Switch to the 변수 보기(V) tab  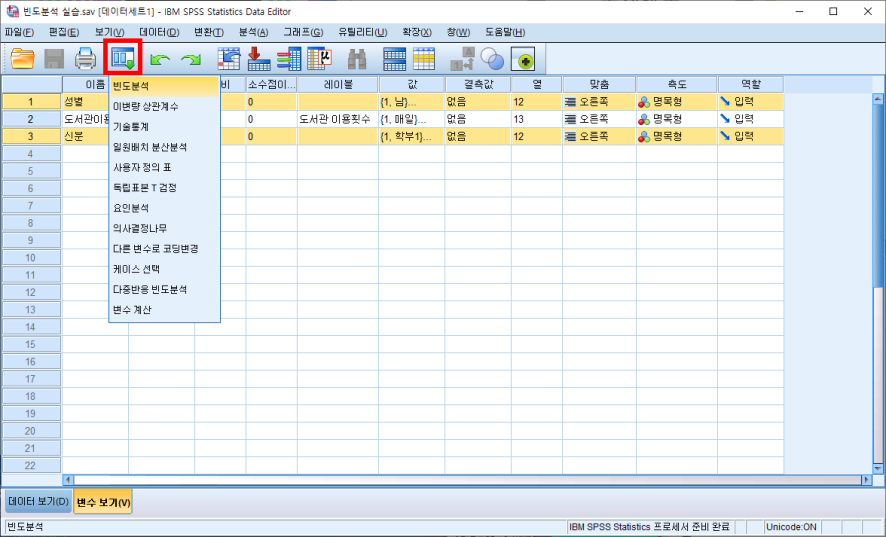click(x=103, y=502)
